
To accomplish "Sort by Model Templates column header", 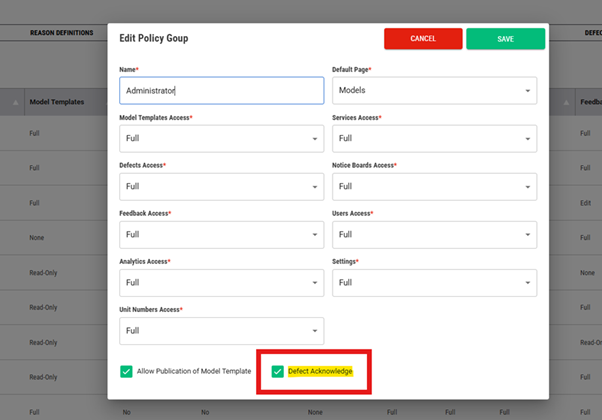I will pyautogui.click(x=56, y=102).
